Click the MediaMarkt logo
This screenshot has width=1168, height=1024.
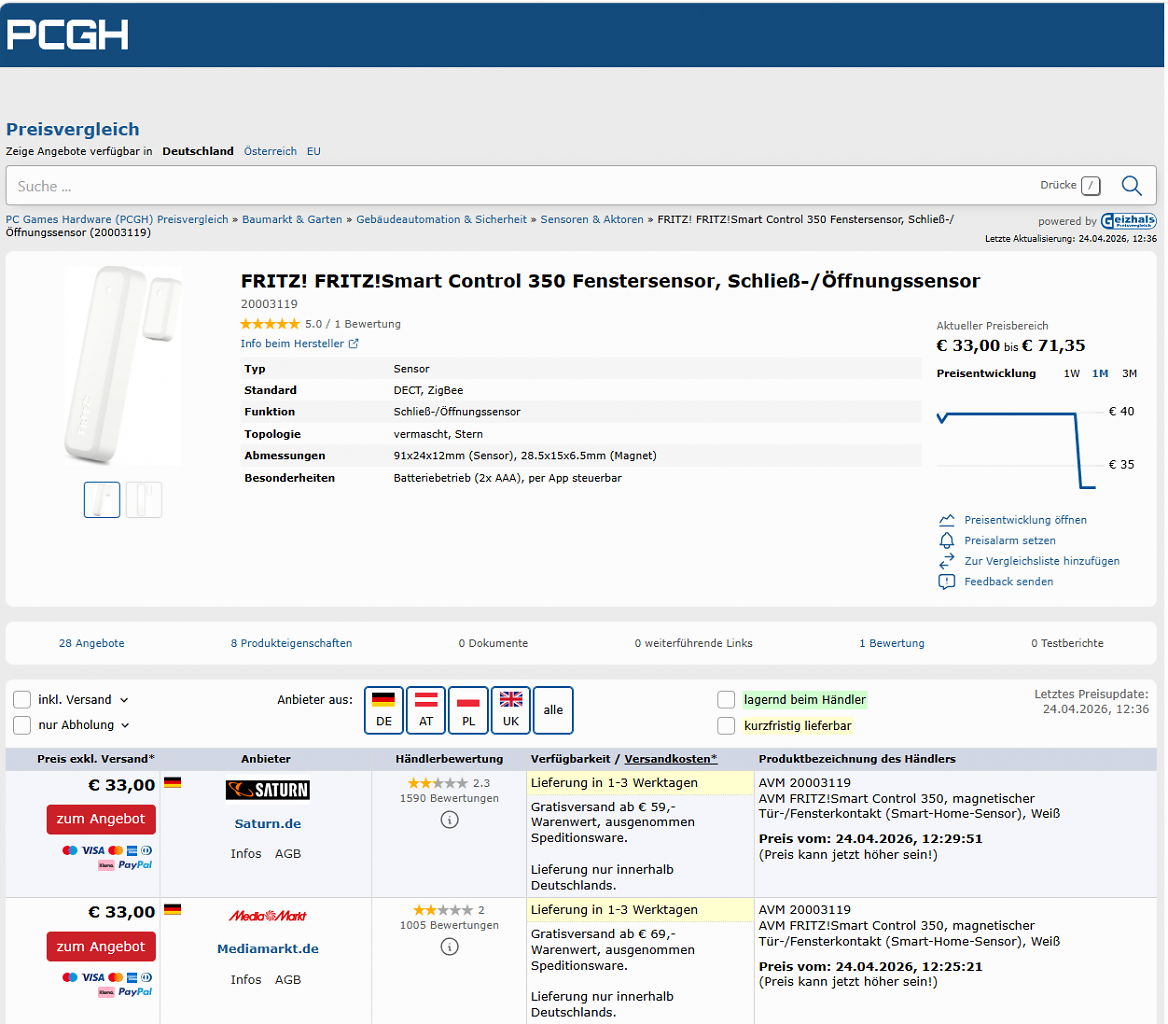click(x=267, y=916)
